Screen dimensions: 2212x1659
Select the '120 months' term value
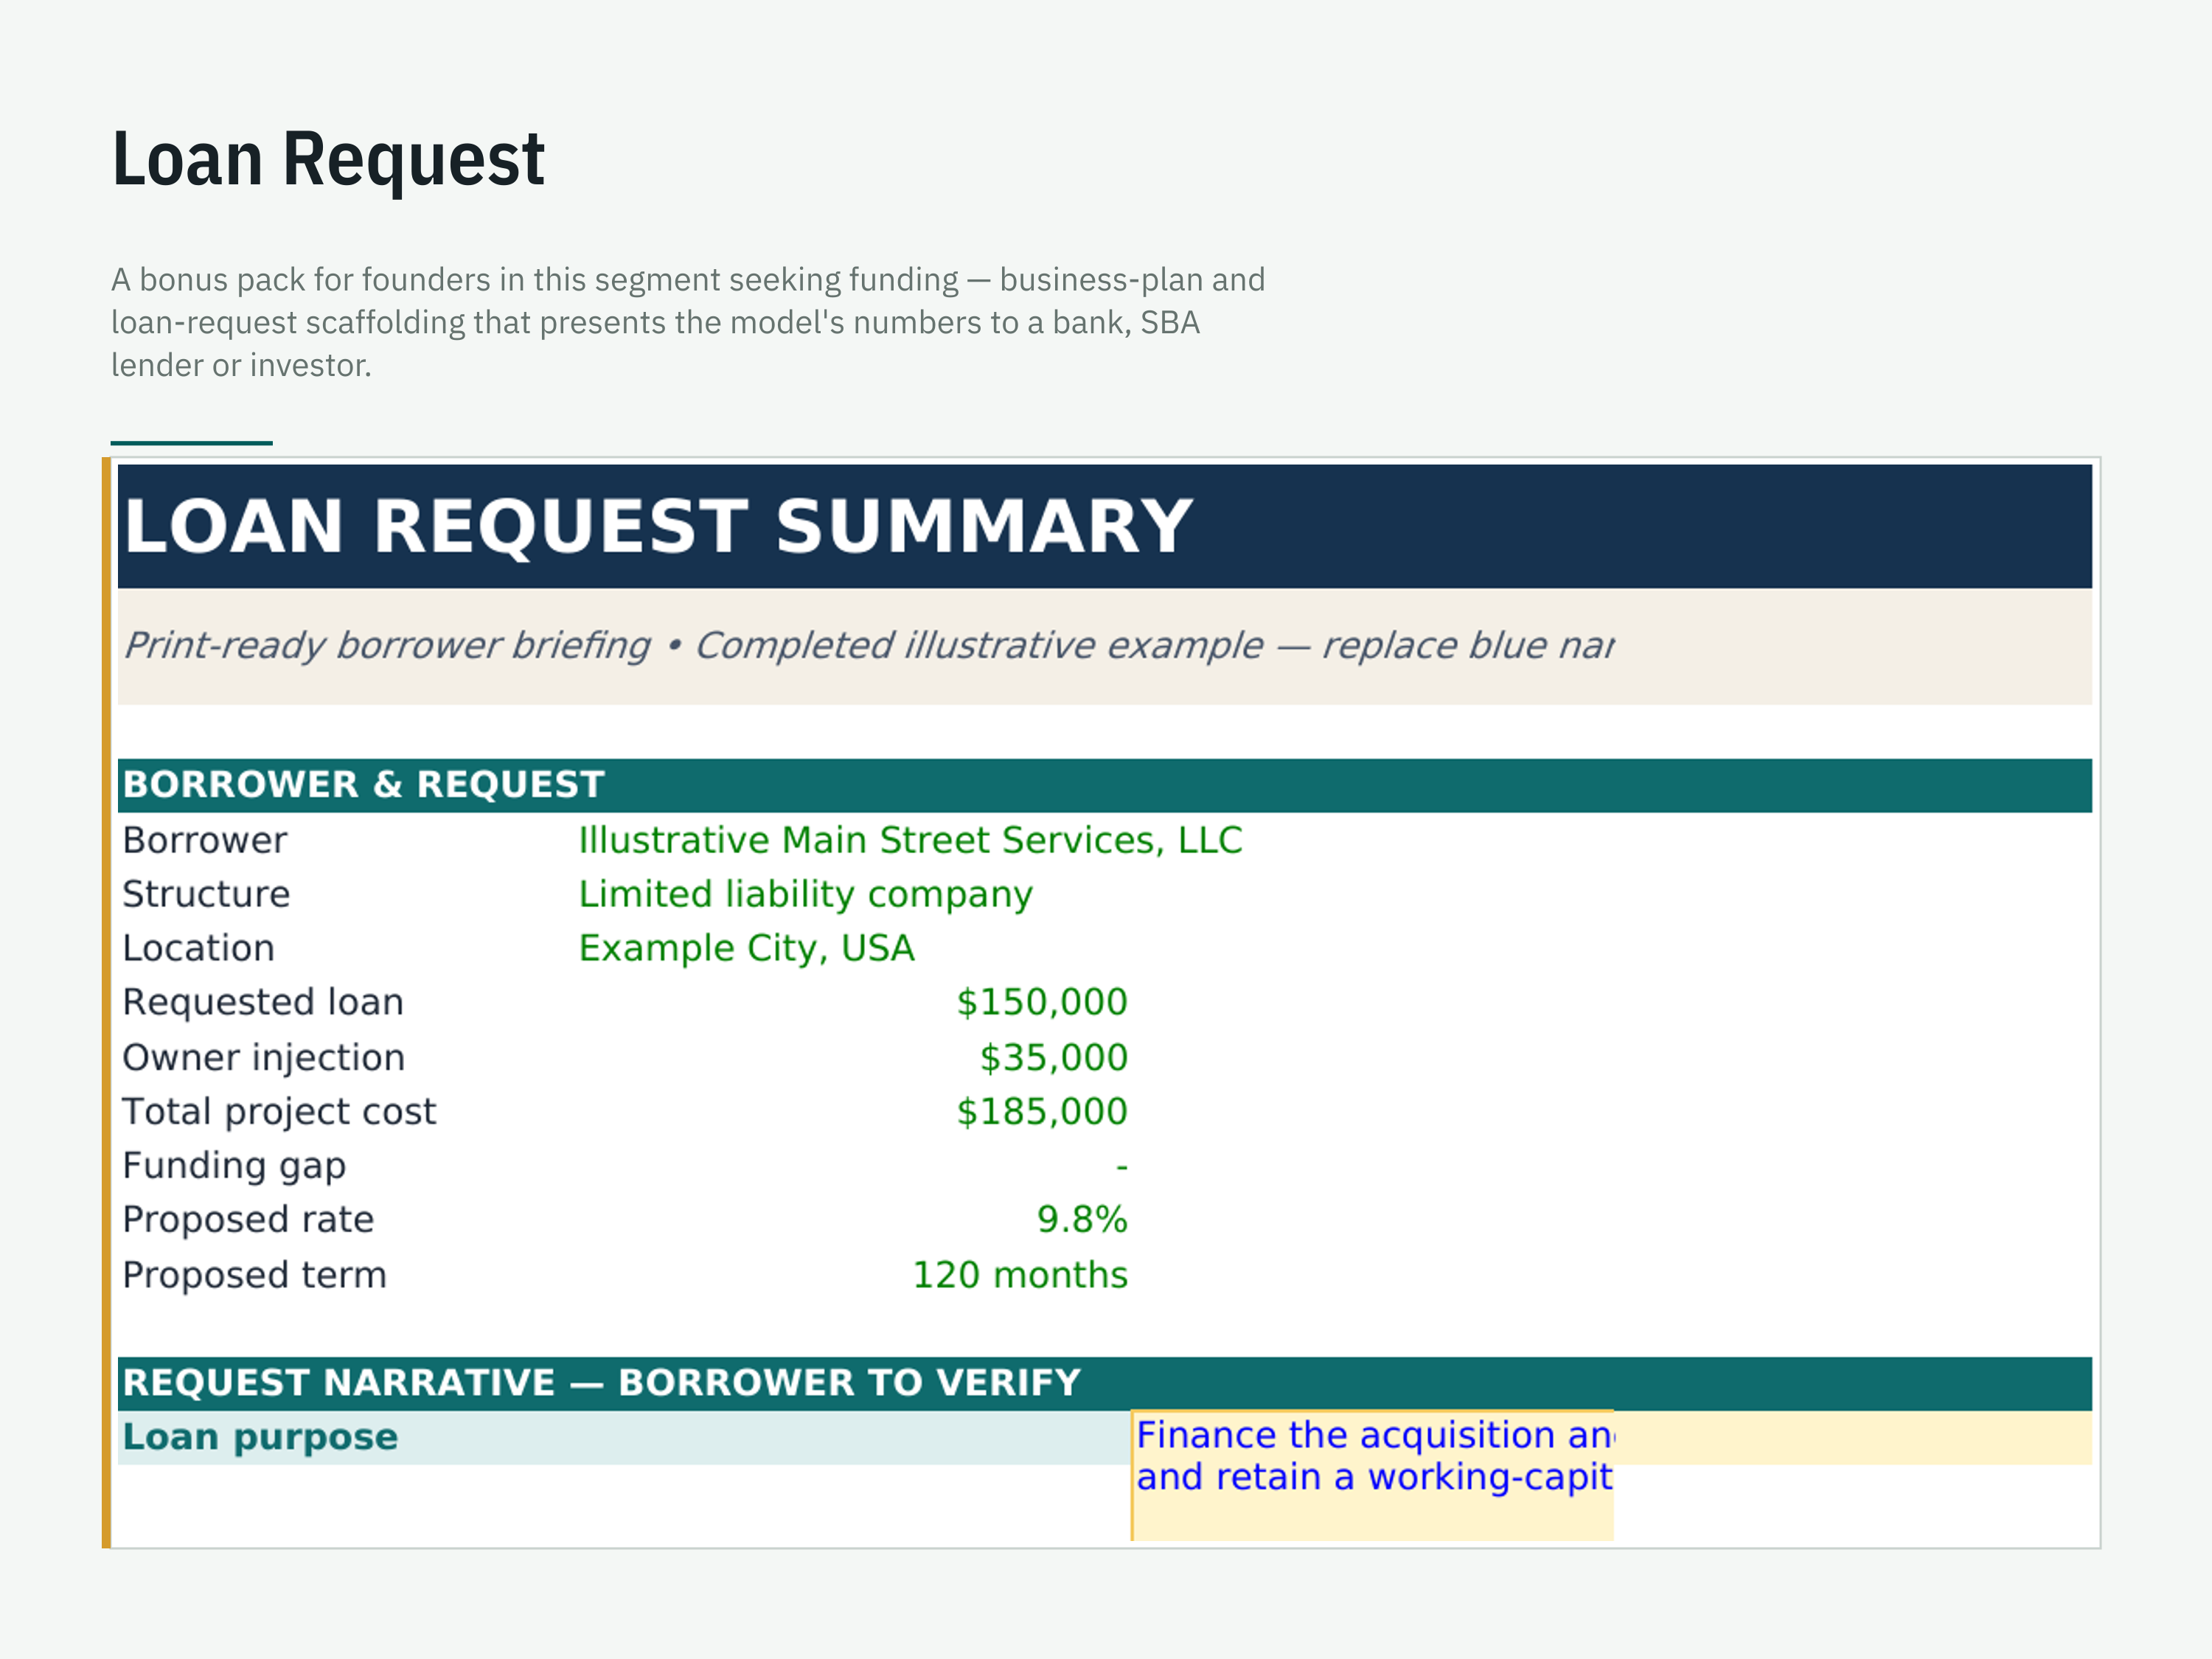click(x=1020, y=1276)
